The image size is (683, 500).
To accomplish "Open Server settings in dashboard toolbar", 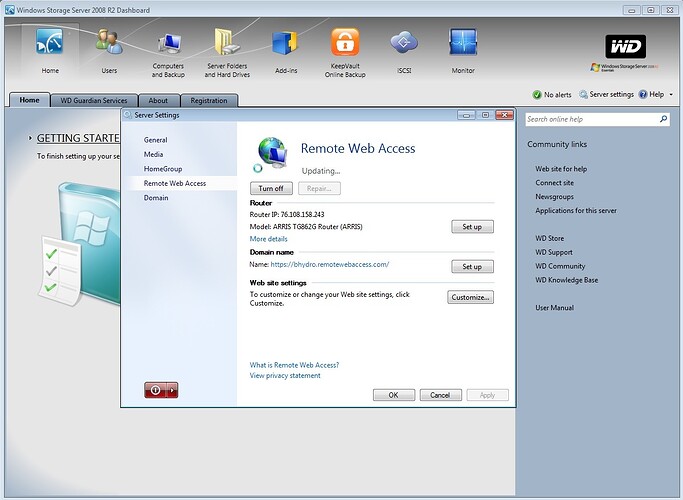I will [606, 95].
